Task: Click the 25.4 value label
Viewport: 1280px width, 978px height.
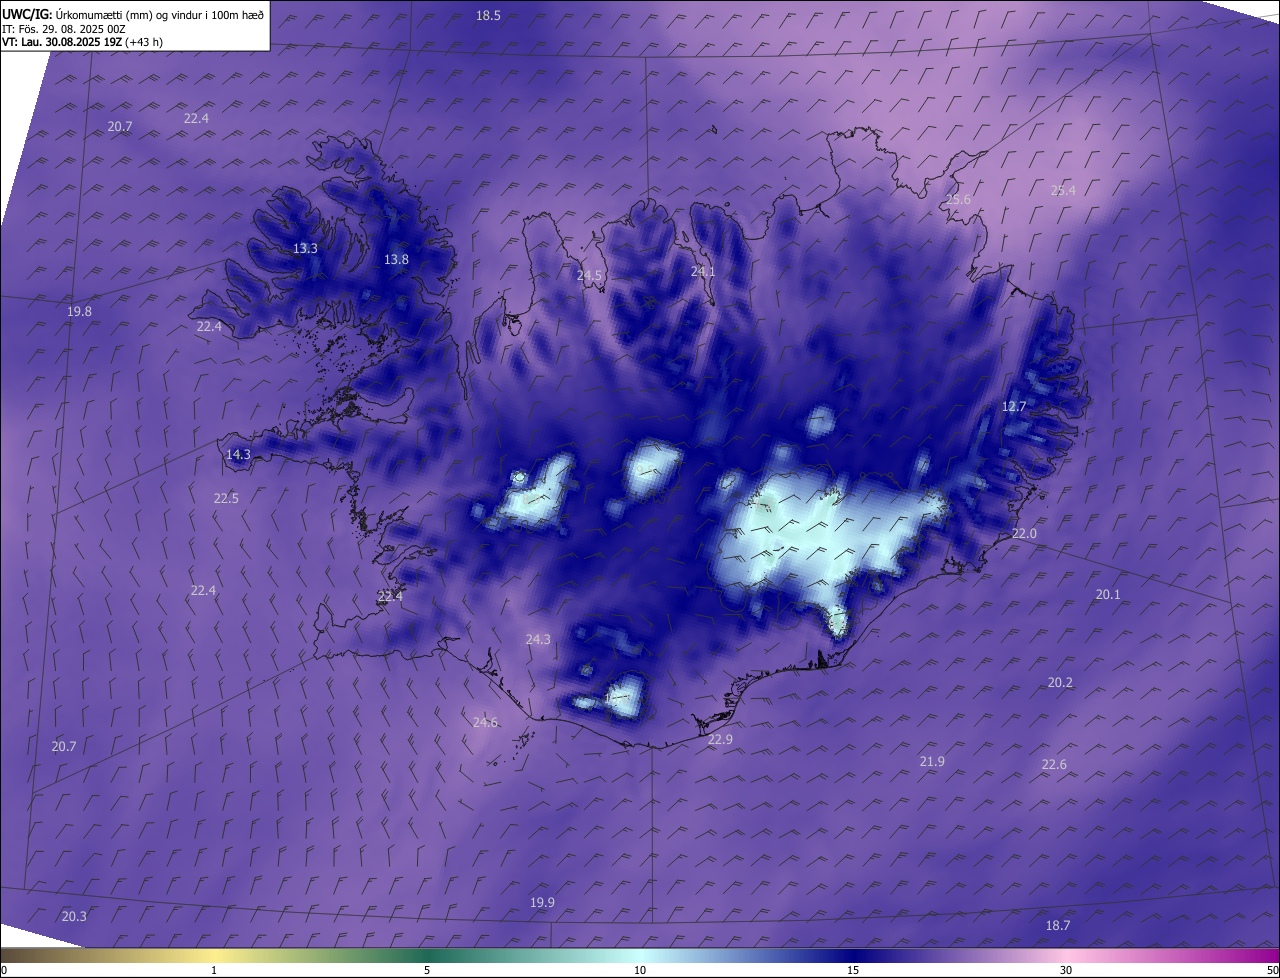Action: [x=1063, y=190]
